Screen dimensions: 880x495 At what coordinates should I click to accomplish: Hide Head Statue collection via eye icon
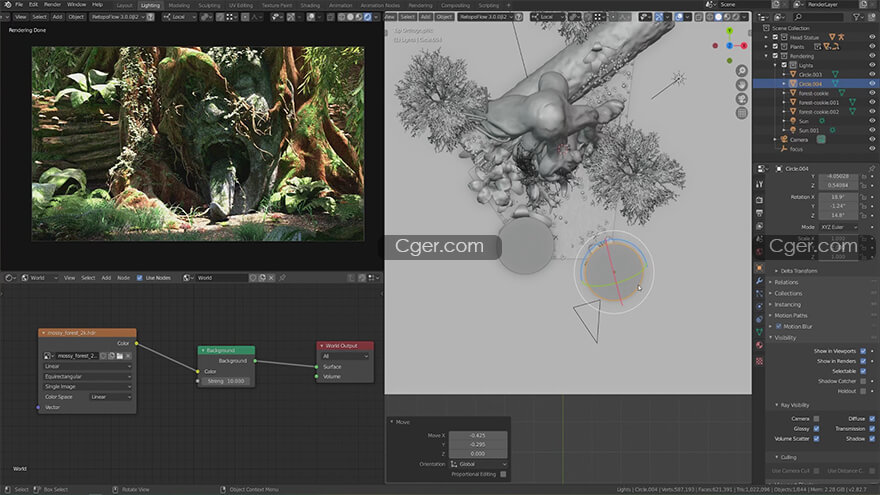point(872,37)
